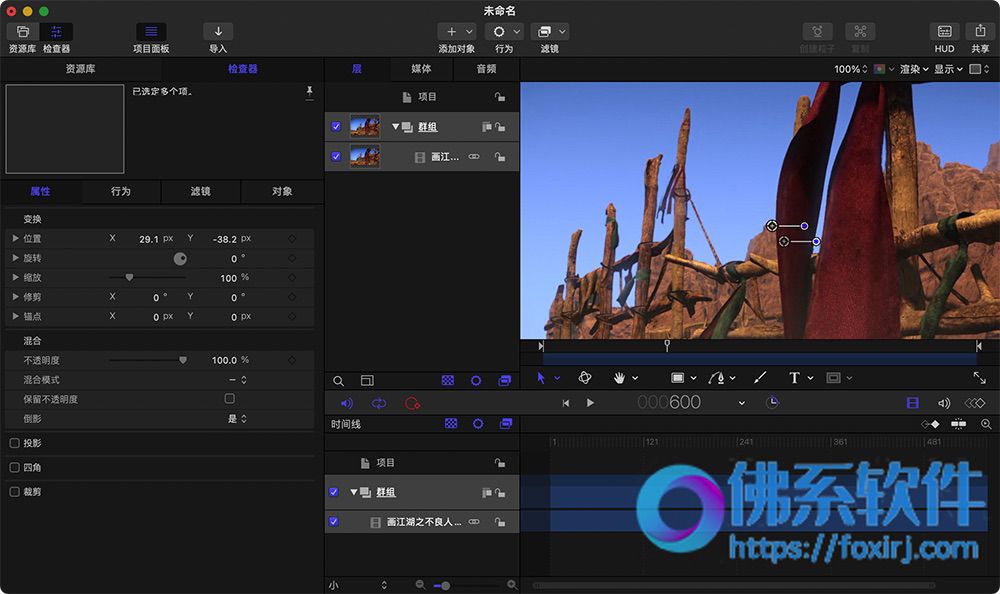Click the 不透明度 opacity slider
The height and width of the screenshot is (594, 1000).
[147, 360]
